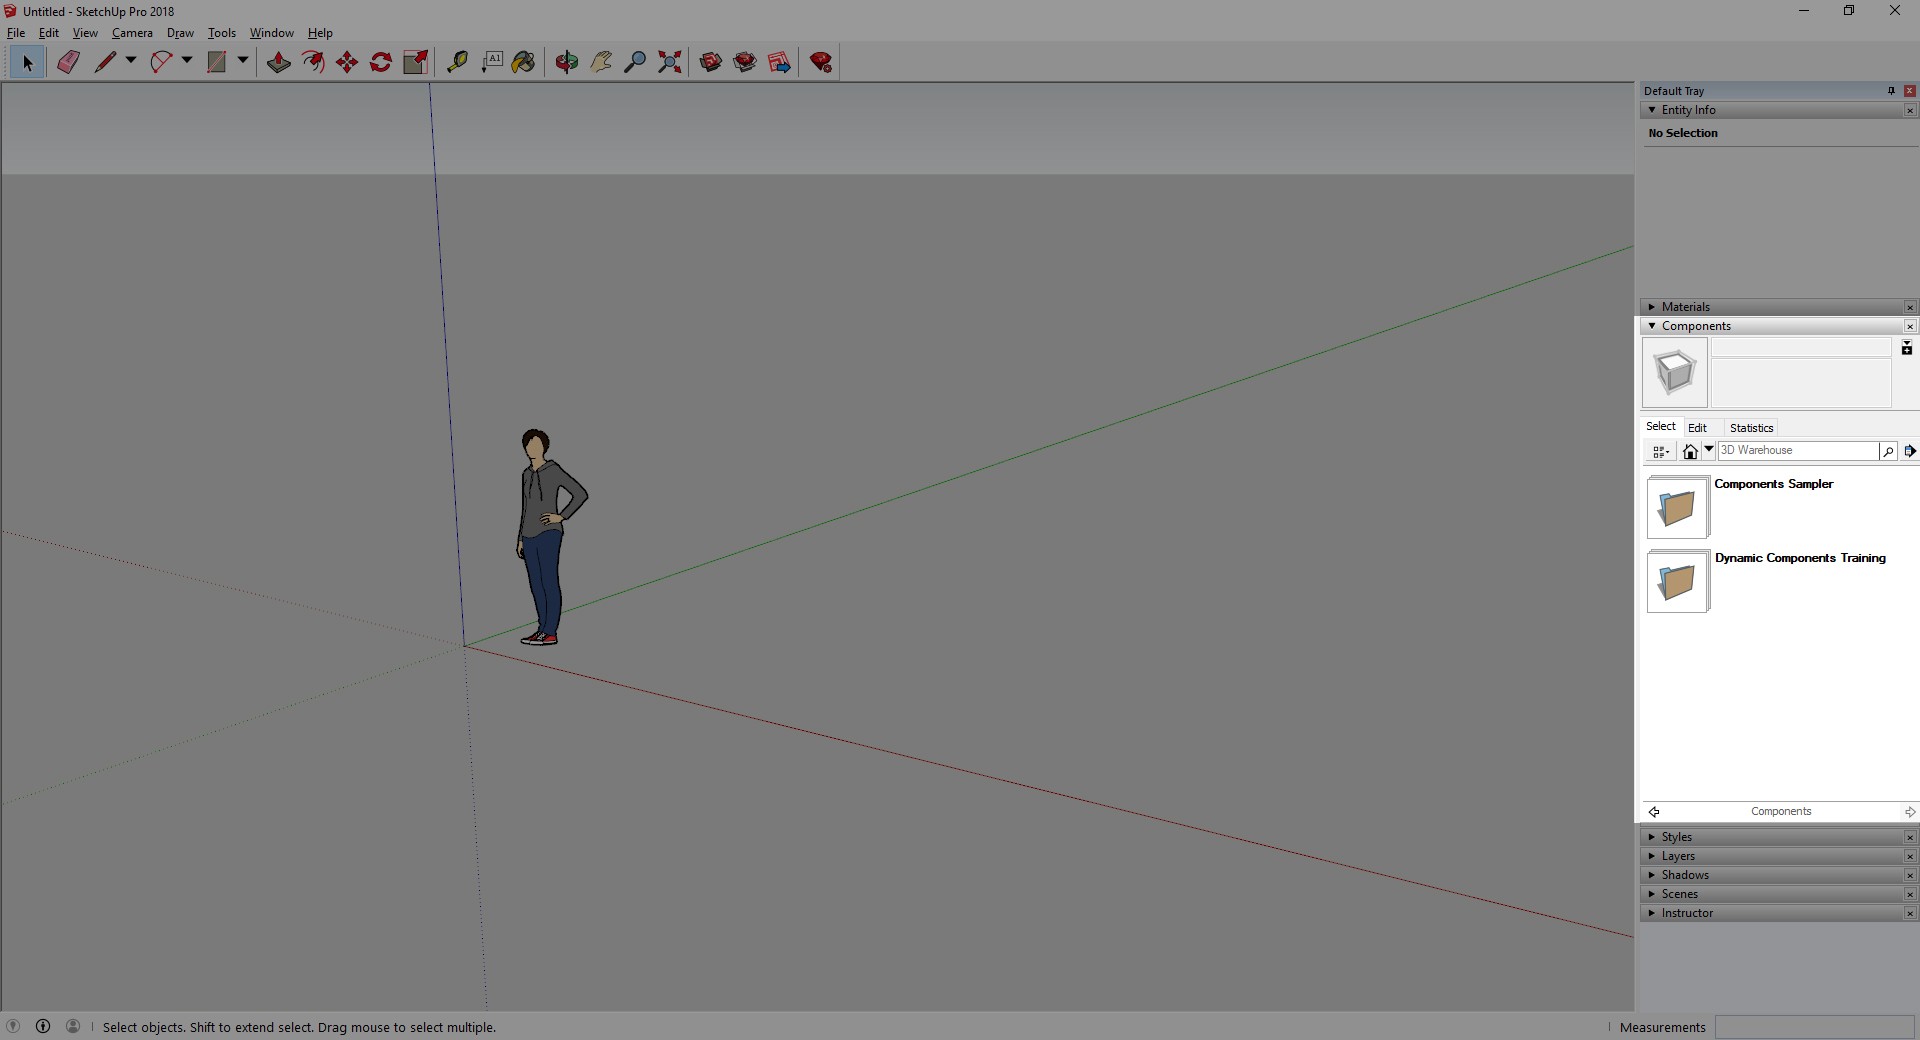Open the Camera menu
Image resolution: width=1920 pixels, height=1040 pixels.
(132, 33)
